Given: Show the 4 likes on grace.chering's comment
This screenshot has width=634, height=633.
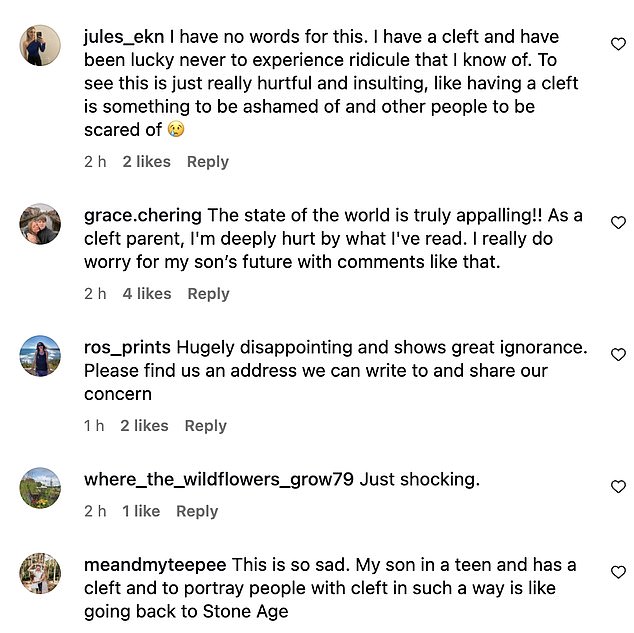Looking at the screenshot, I should 147,294.
